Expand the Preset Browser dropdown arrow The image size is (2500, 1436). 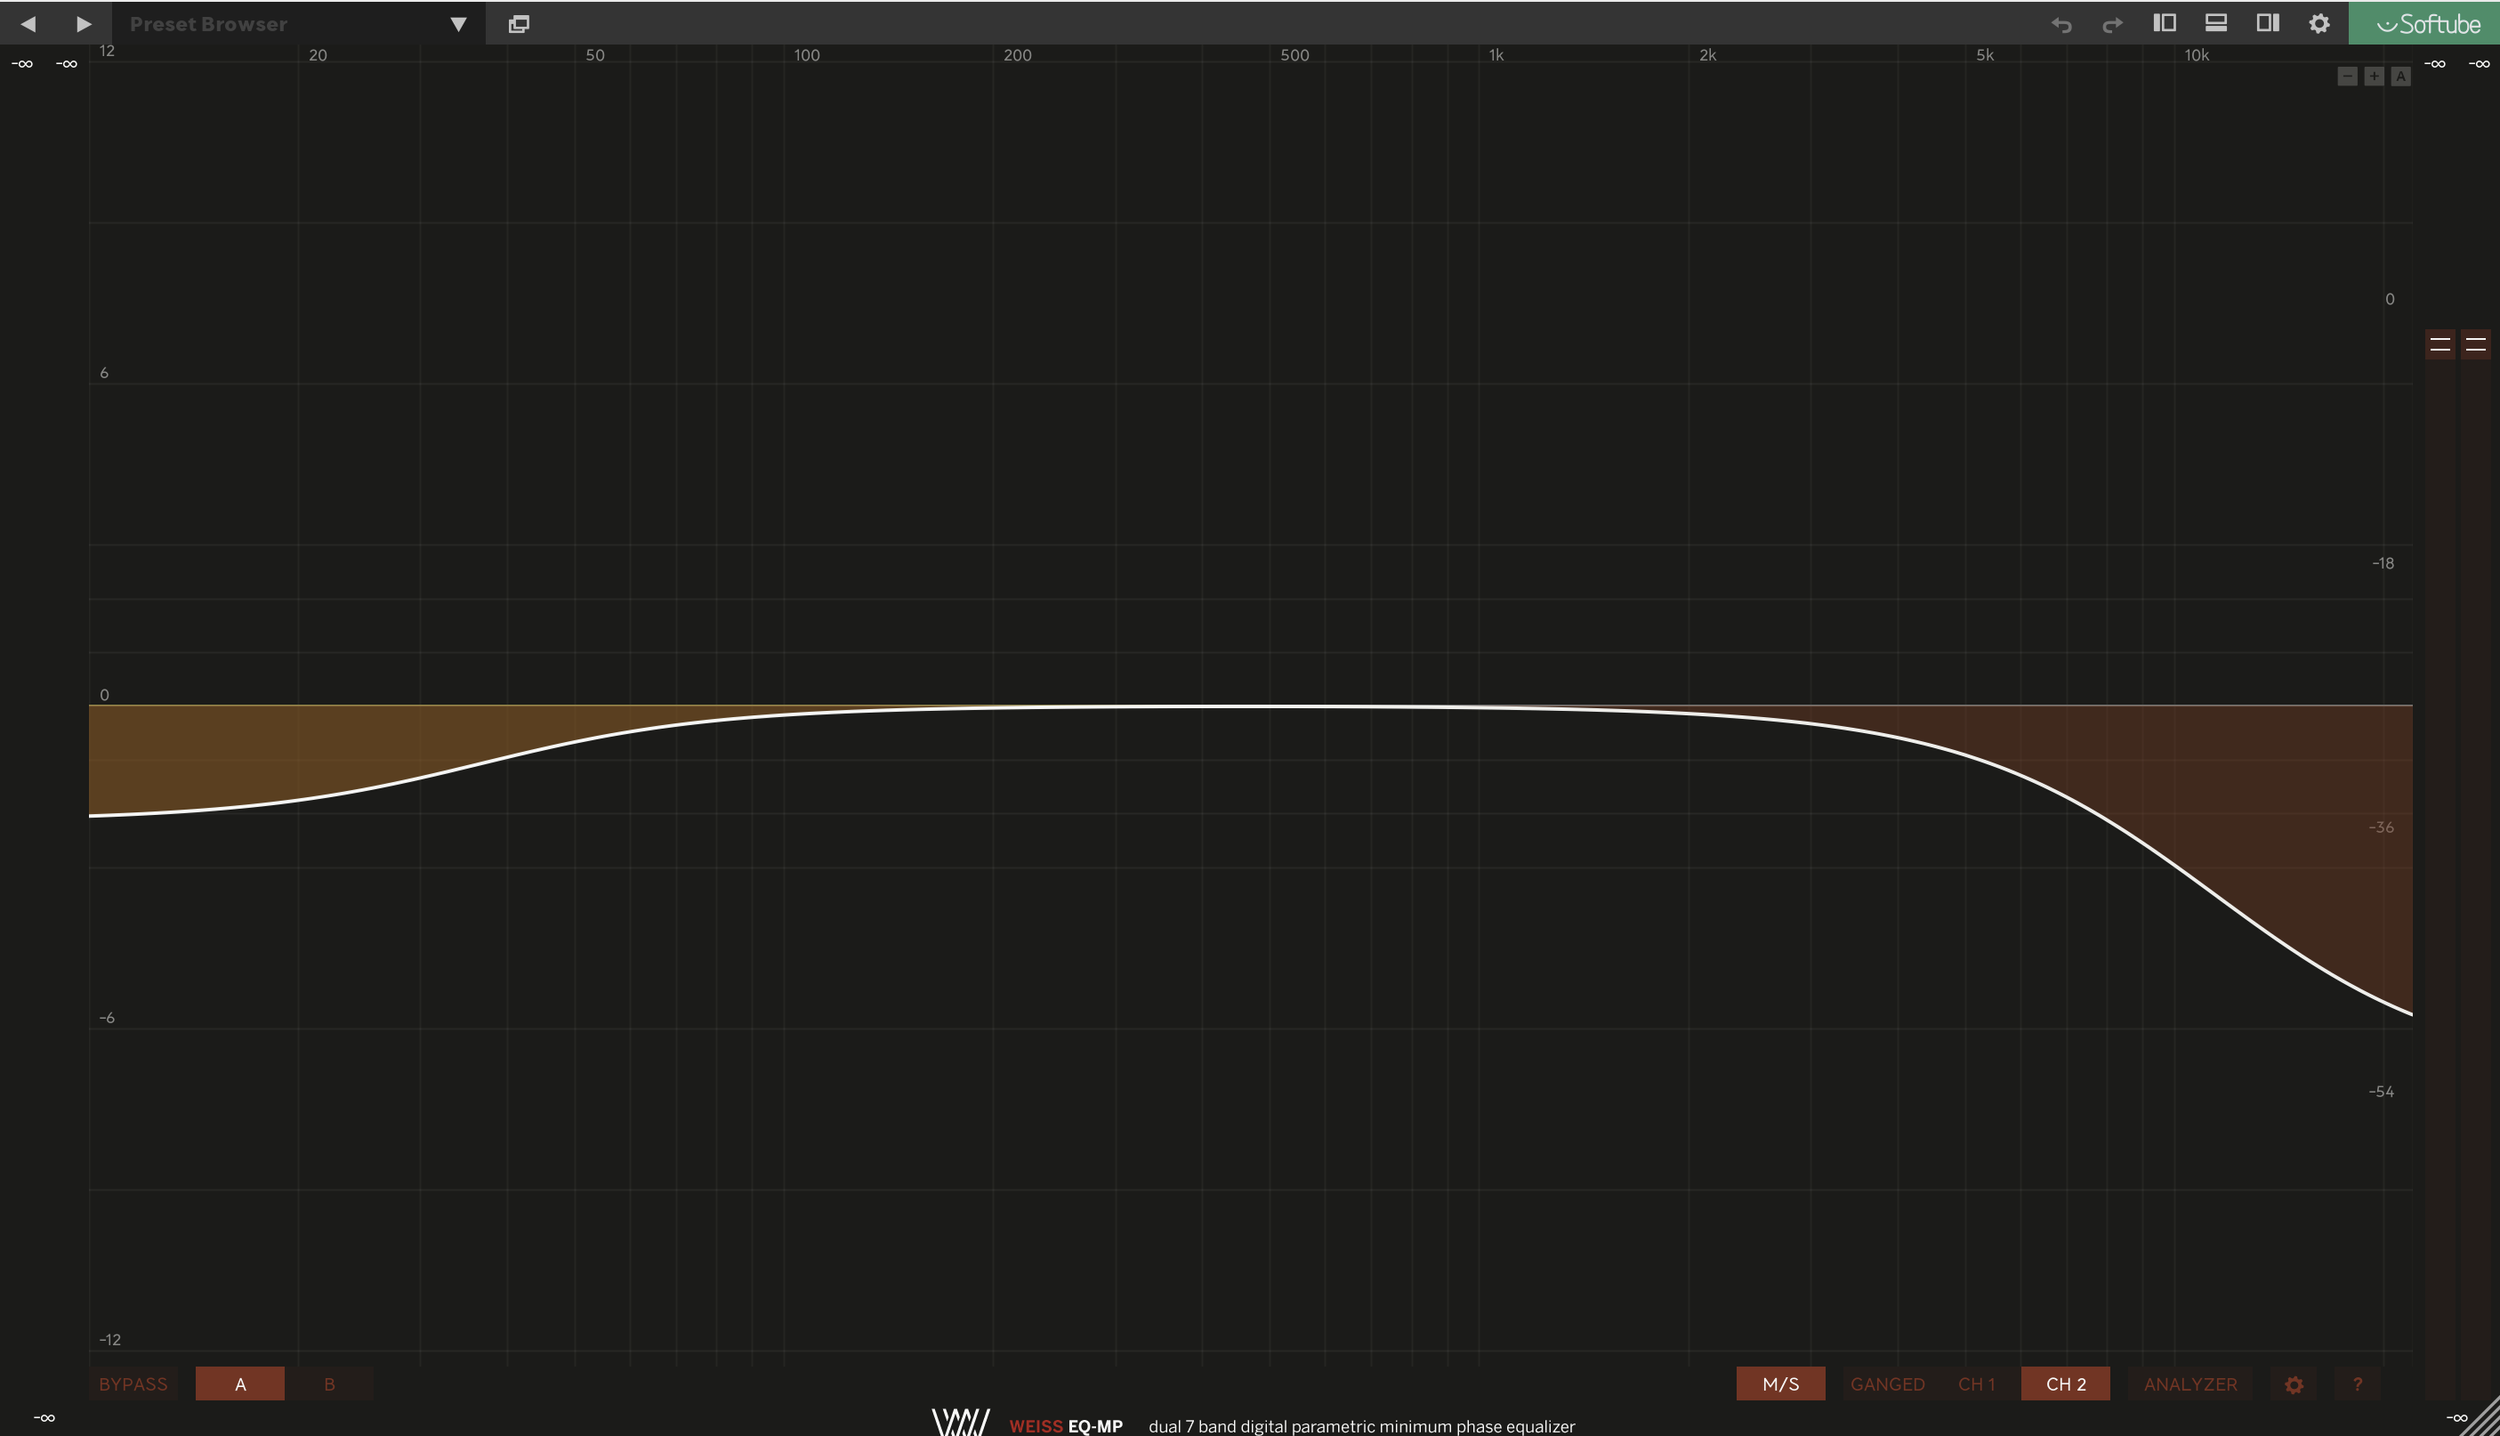point(458,24)
